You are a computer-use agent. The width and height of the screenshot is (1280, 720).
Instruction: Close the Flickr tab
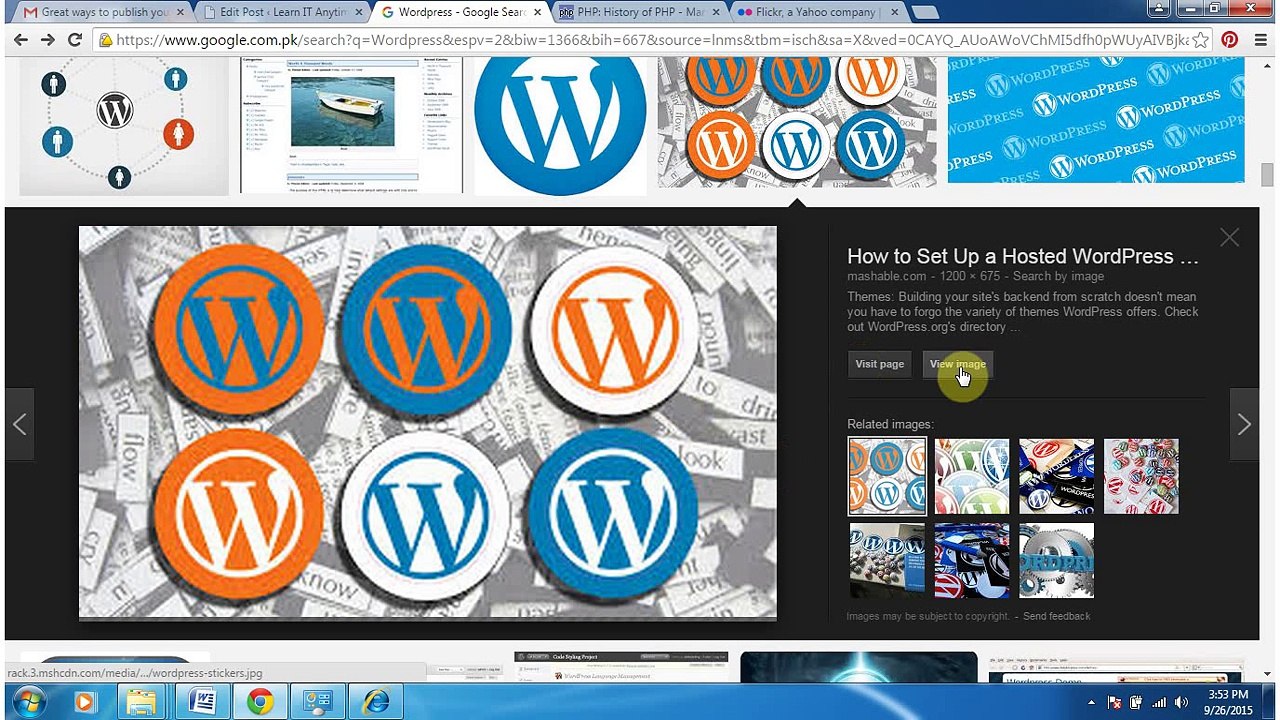[x=894, y=12]
